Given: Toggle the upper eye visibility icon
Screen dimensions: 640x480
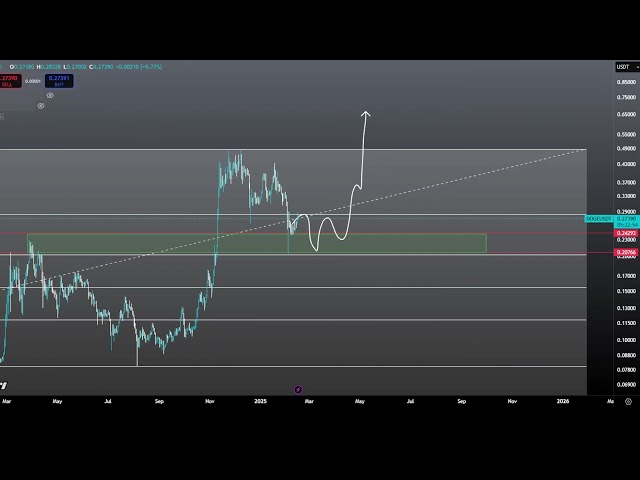Looking at the screenshot, I should 50,95.
